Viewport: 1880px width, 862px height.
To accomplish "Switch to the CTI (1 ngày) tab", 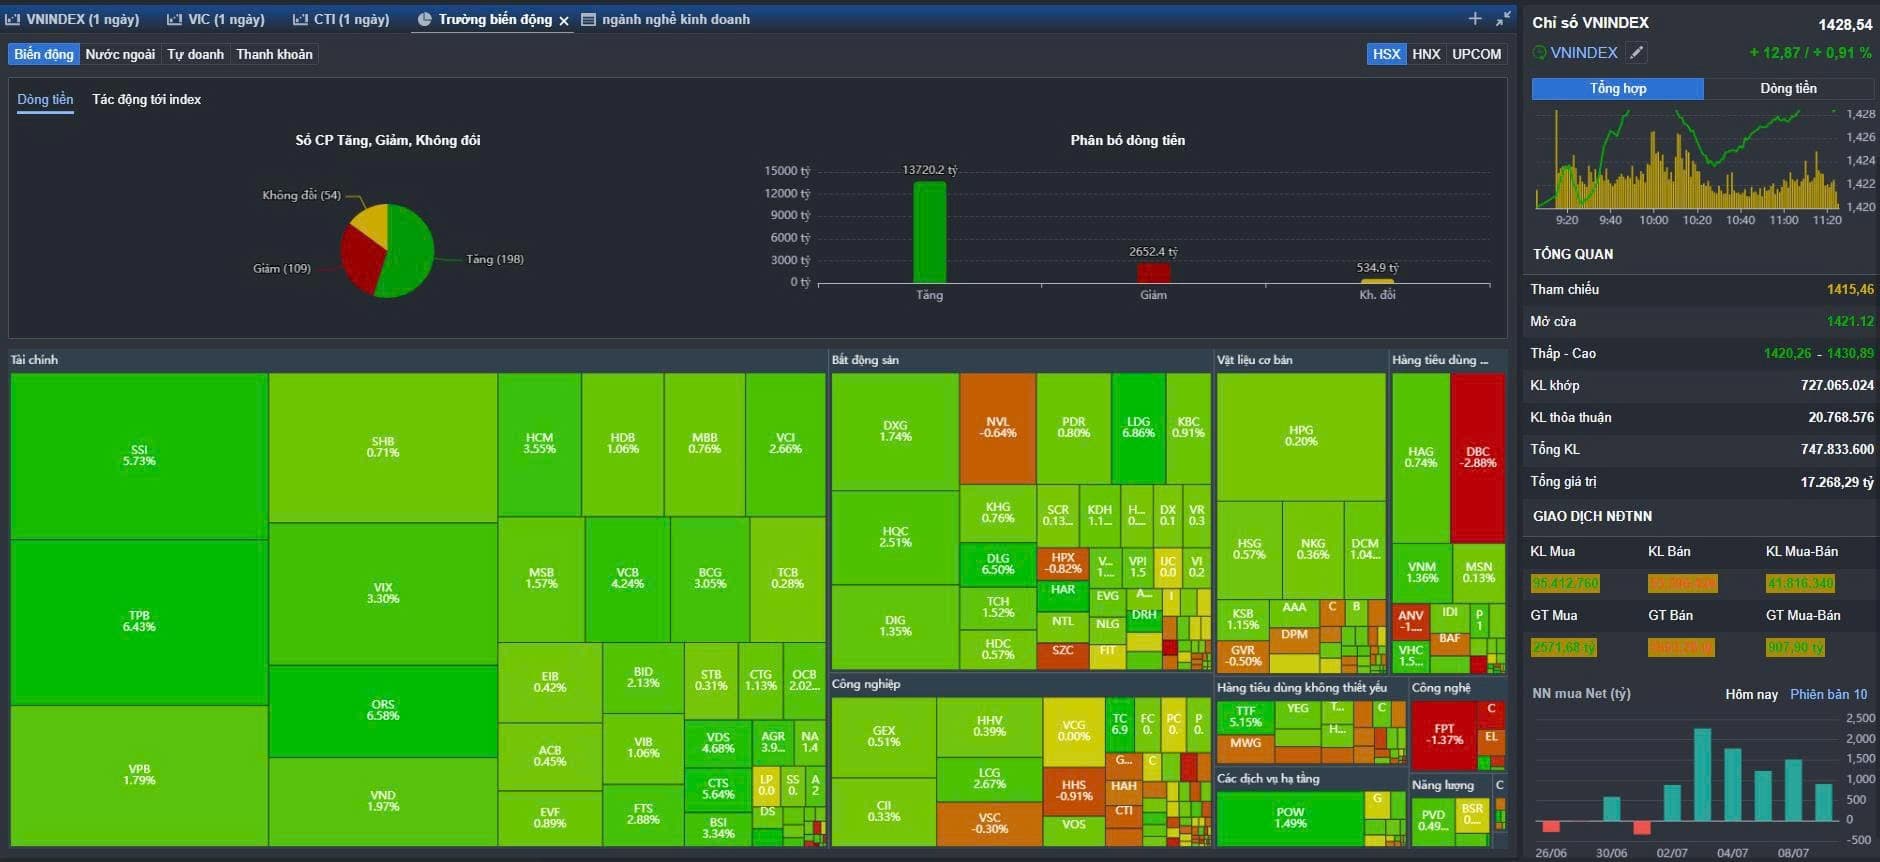I will click(352, 19).
